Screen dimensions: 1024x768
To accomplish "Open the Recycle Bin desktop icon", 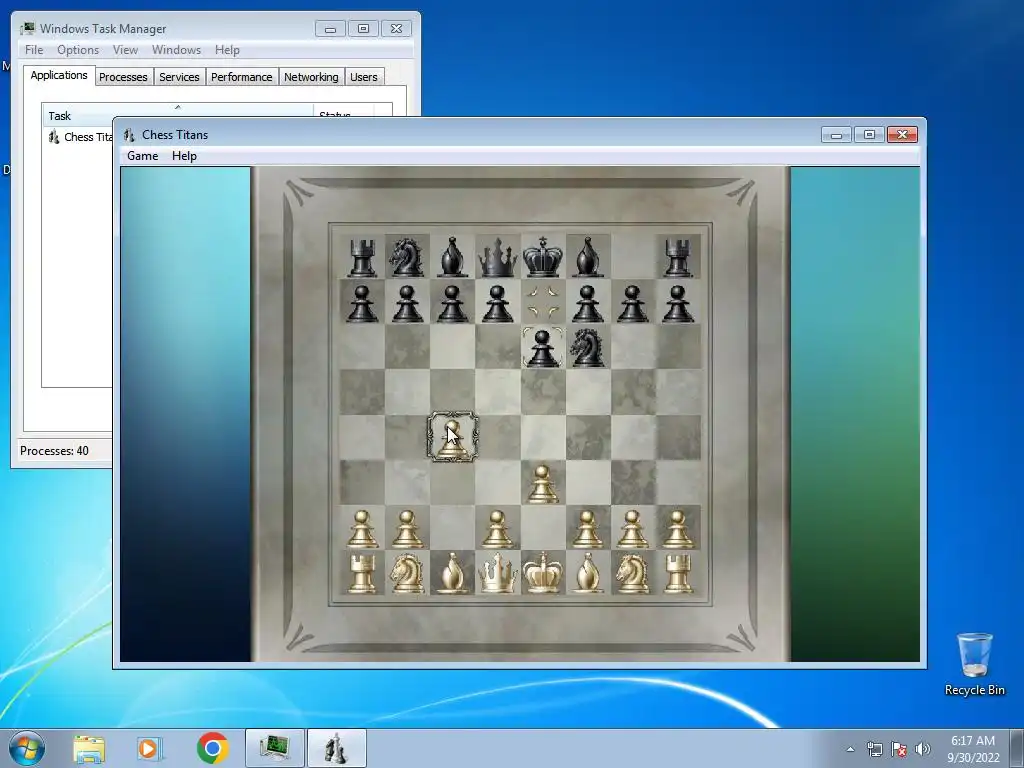I will coord(974,664).
